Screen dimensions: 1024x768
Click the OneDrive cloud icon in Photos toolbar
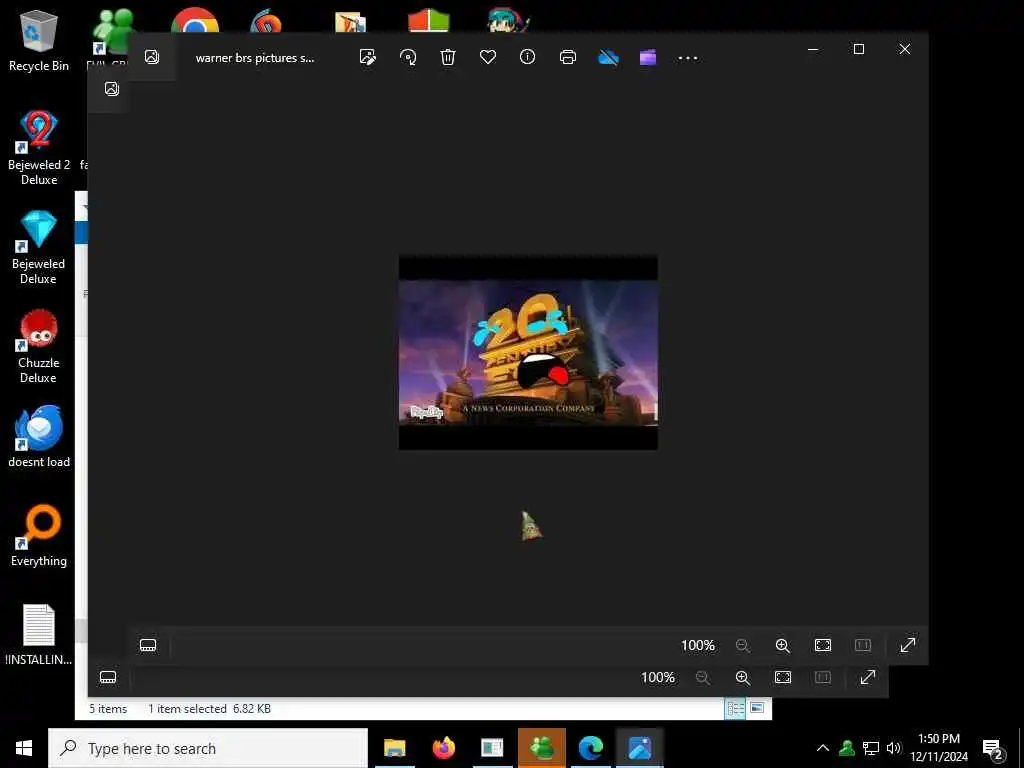coord(608,57)
